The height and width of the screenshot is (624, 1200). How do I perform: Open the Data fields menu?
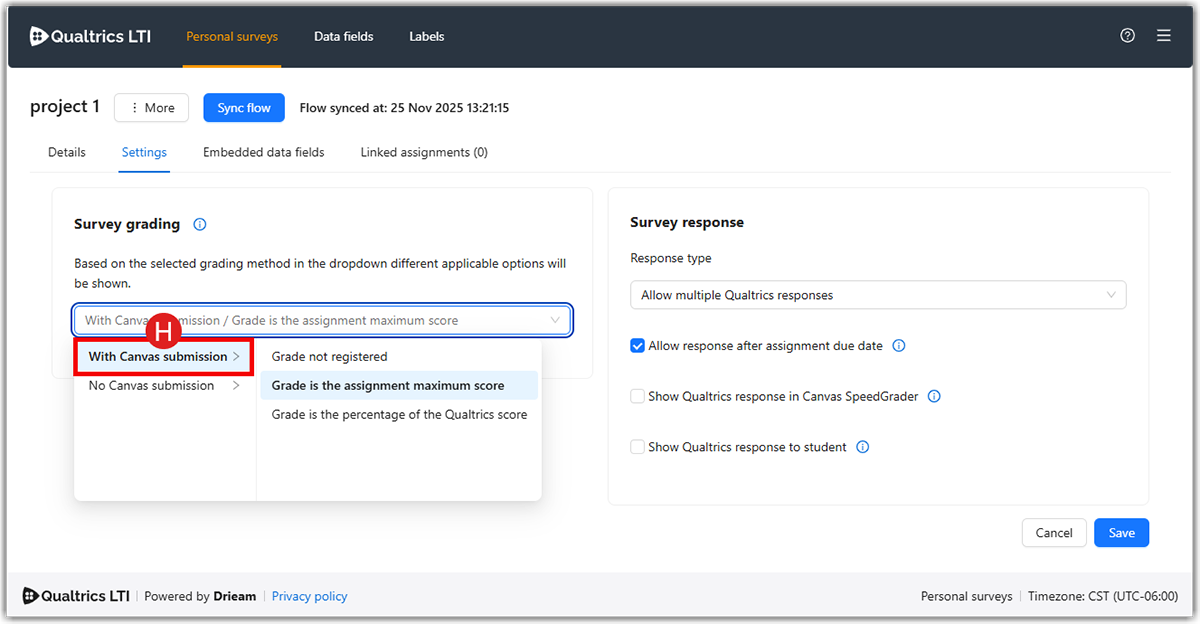[343, 37]
